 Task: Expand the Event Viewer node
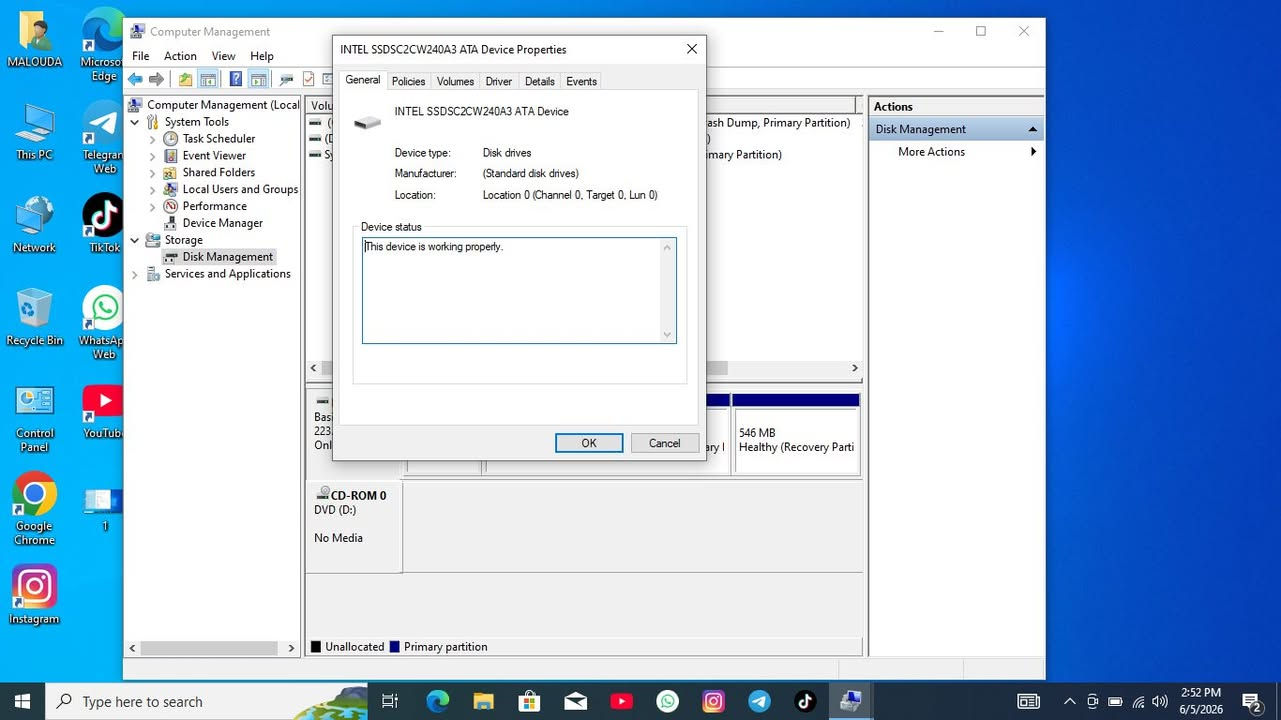click(x=153, y=156)
